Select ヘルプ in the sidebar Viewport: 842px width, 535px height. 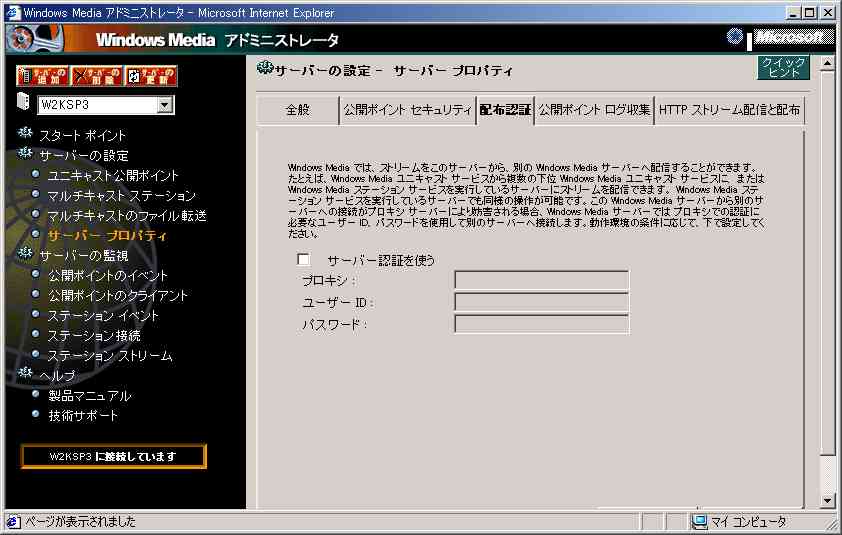point(57,375)
